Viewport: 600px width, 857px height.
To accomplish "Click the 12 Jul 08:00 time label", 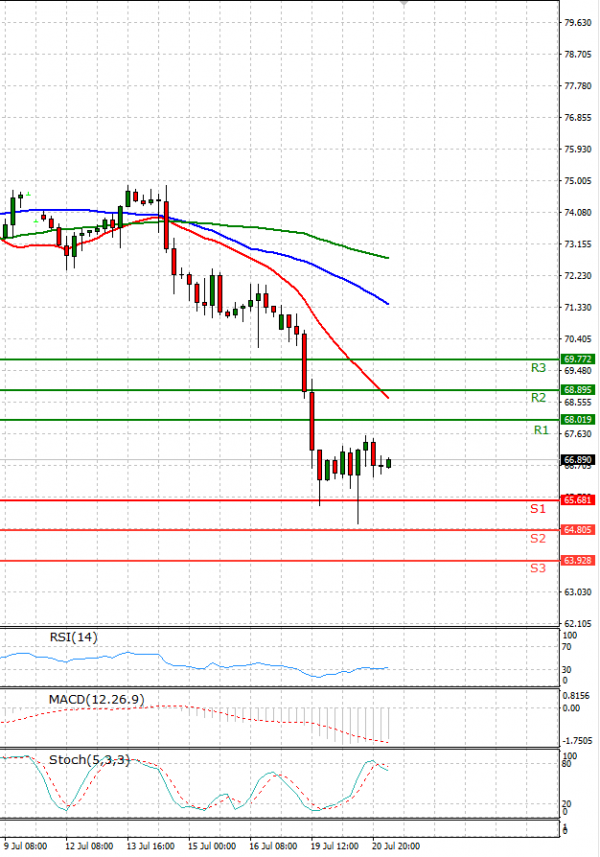I will [89, 846].
